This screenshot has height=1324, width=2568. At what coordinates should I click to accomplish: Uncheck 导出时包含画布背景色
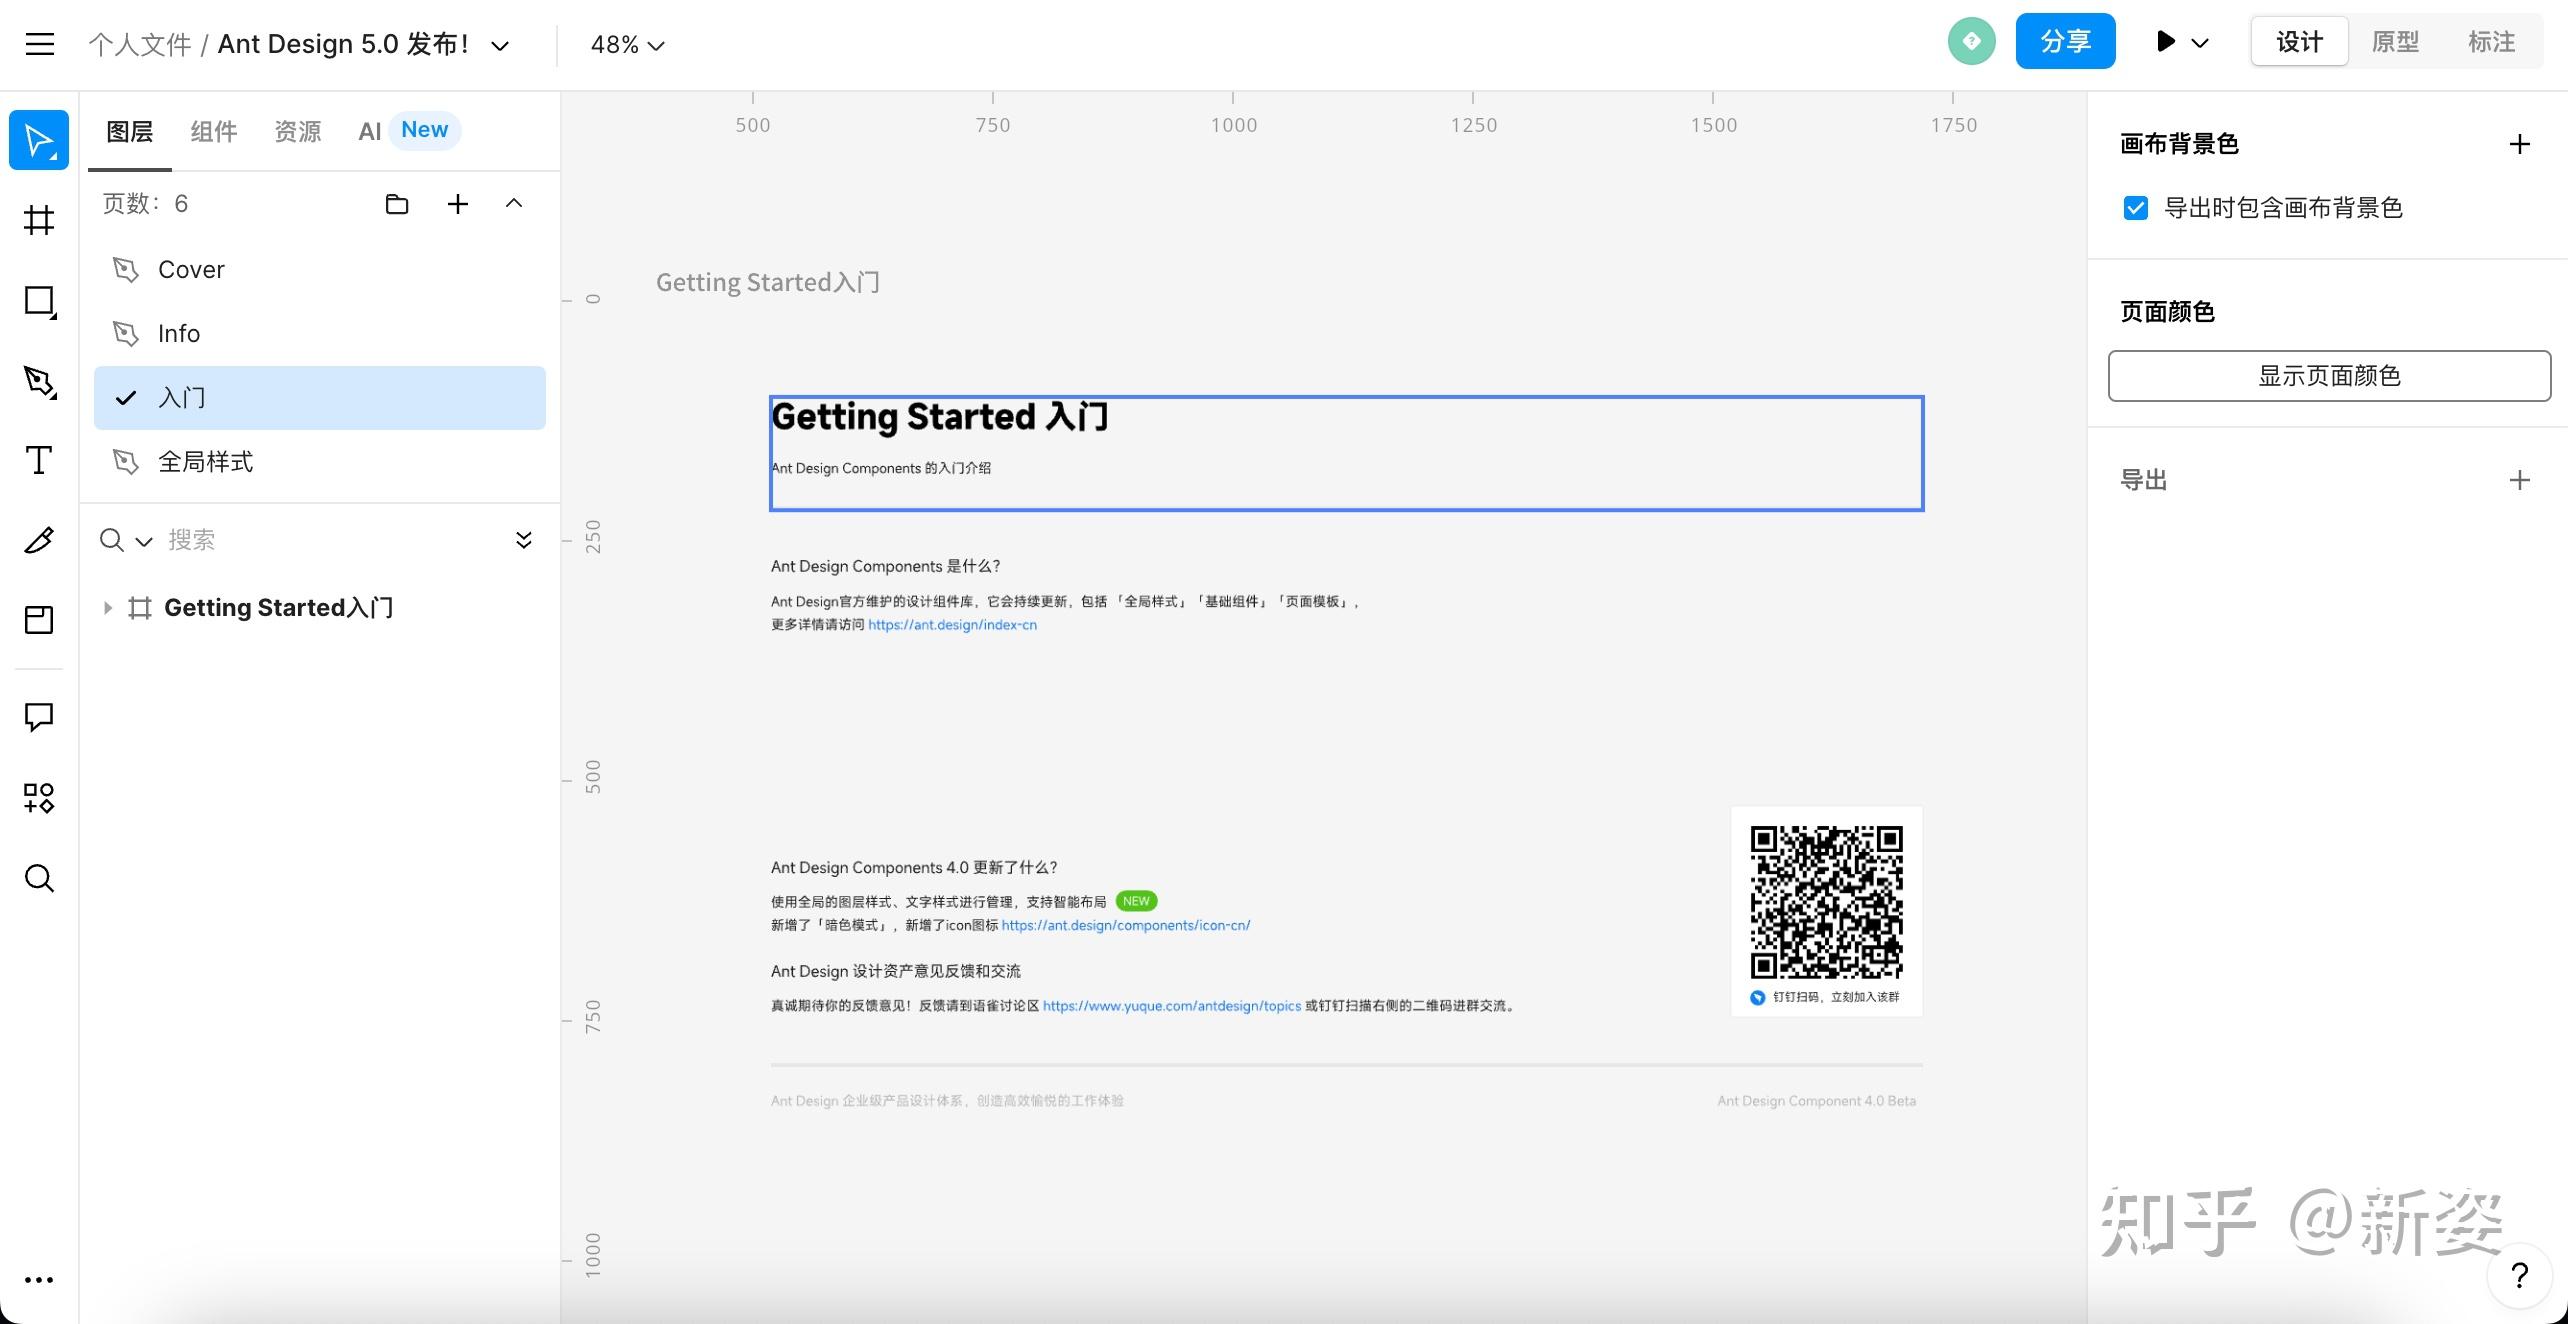pyautogui.click(x=2136, y=207)
